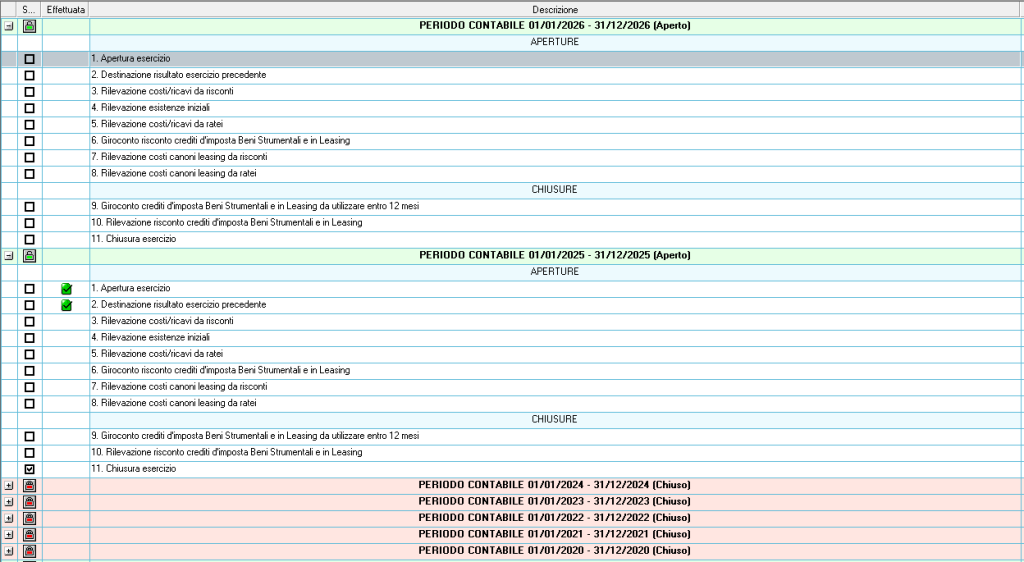The height and width of the screenshot is (562, 1024).
Task: Uncheck the 2025 Chiusura esercizio checkbox
Action: click(29, 469)
